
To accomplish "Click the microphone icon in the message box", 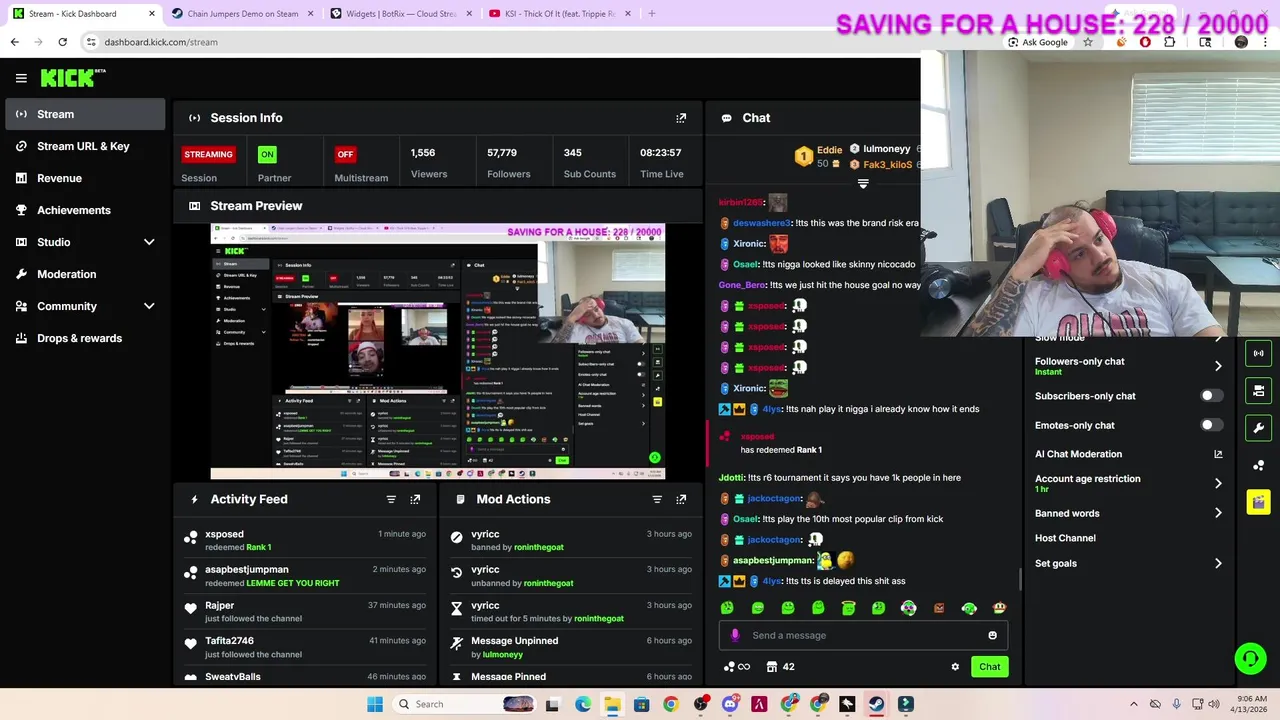I will point(735,635).
